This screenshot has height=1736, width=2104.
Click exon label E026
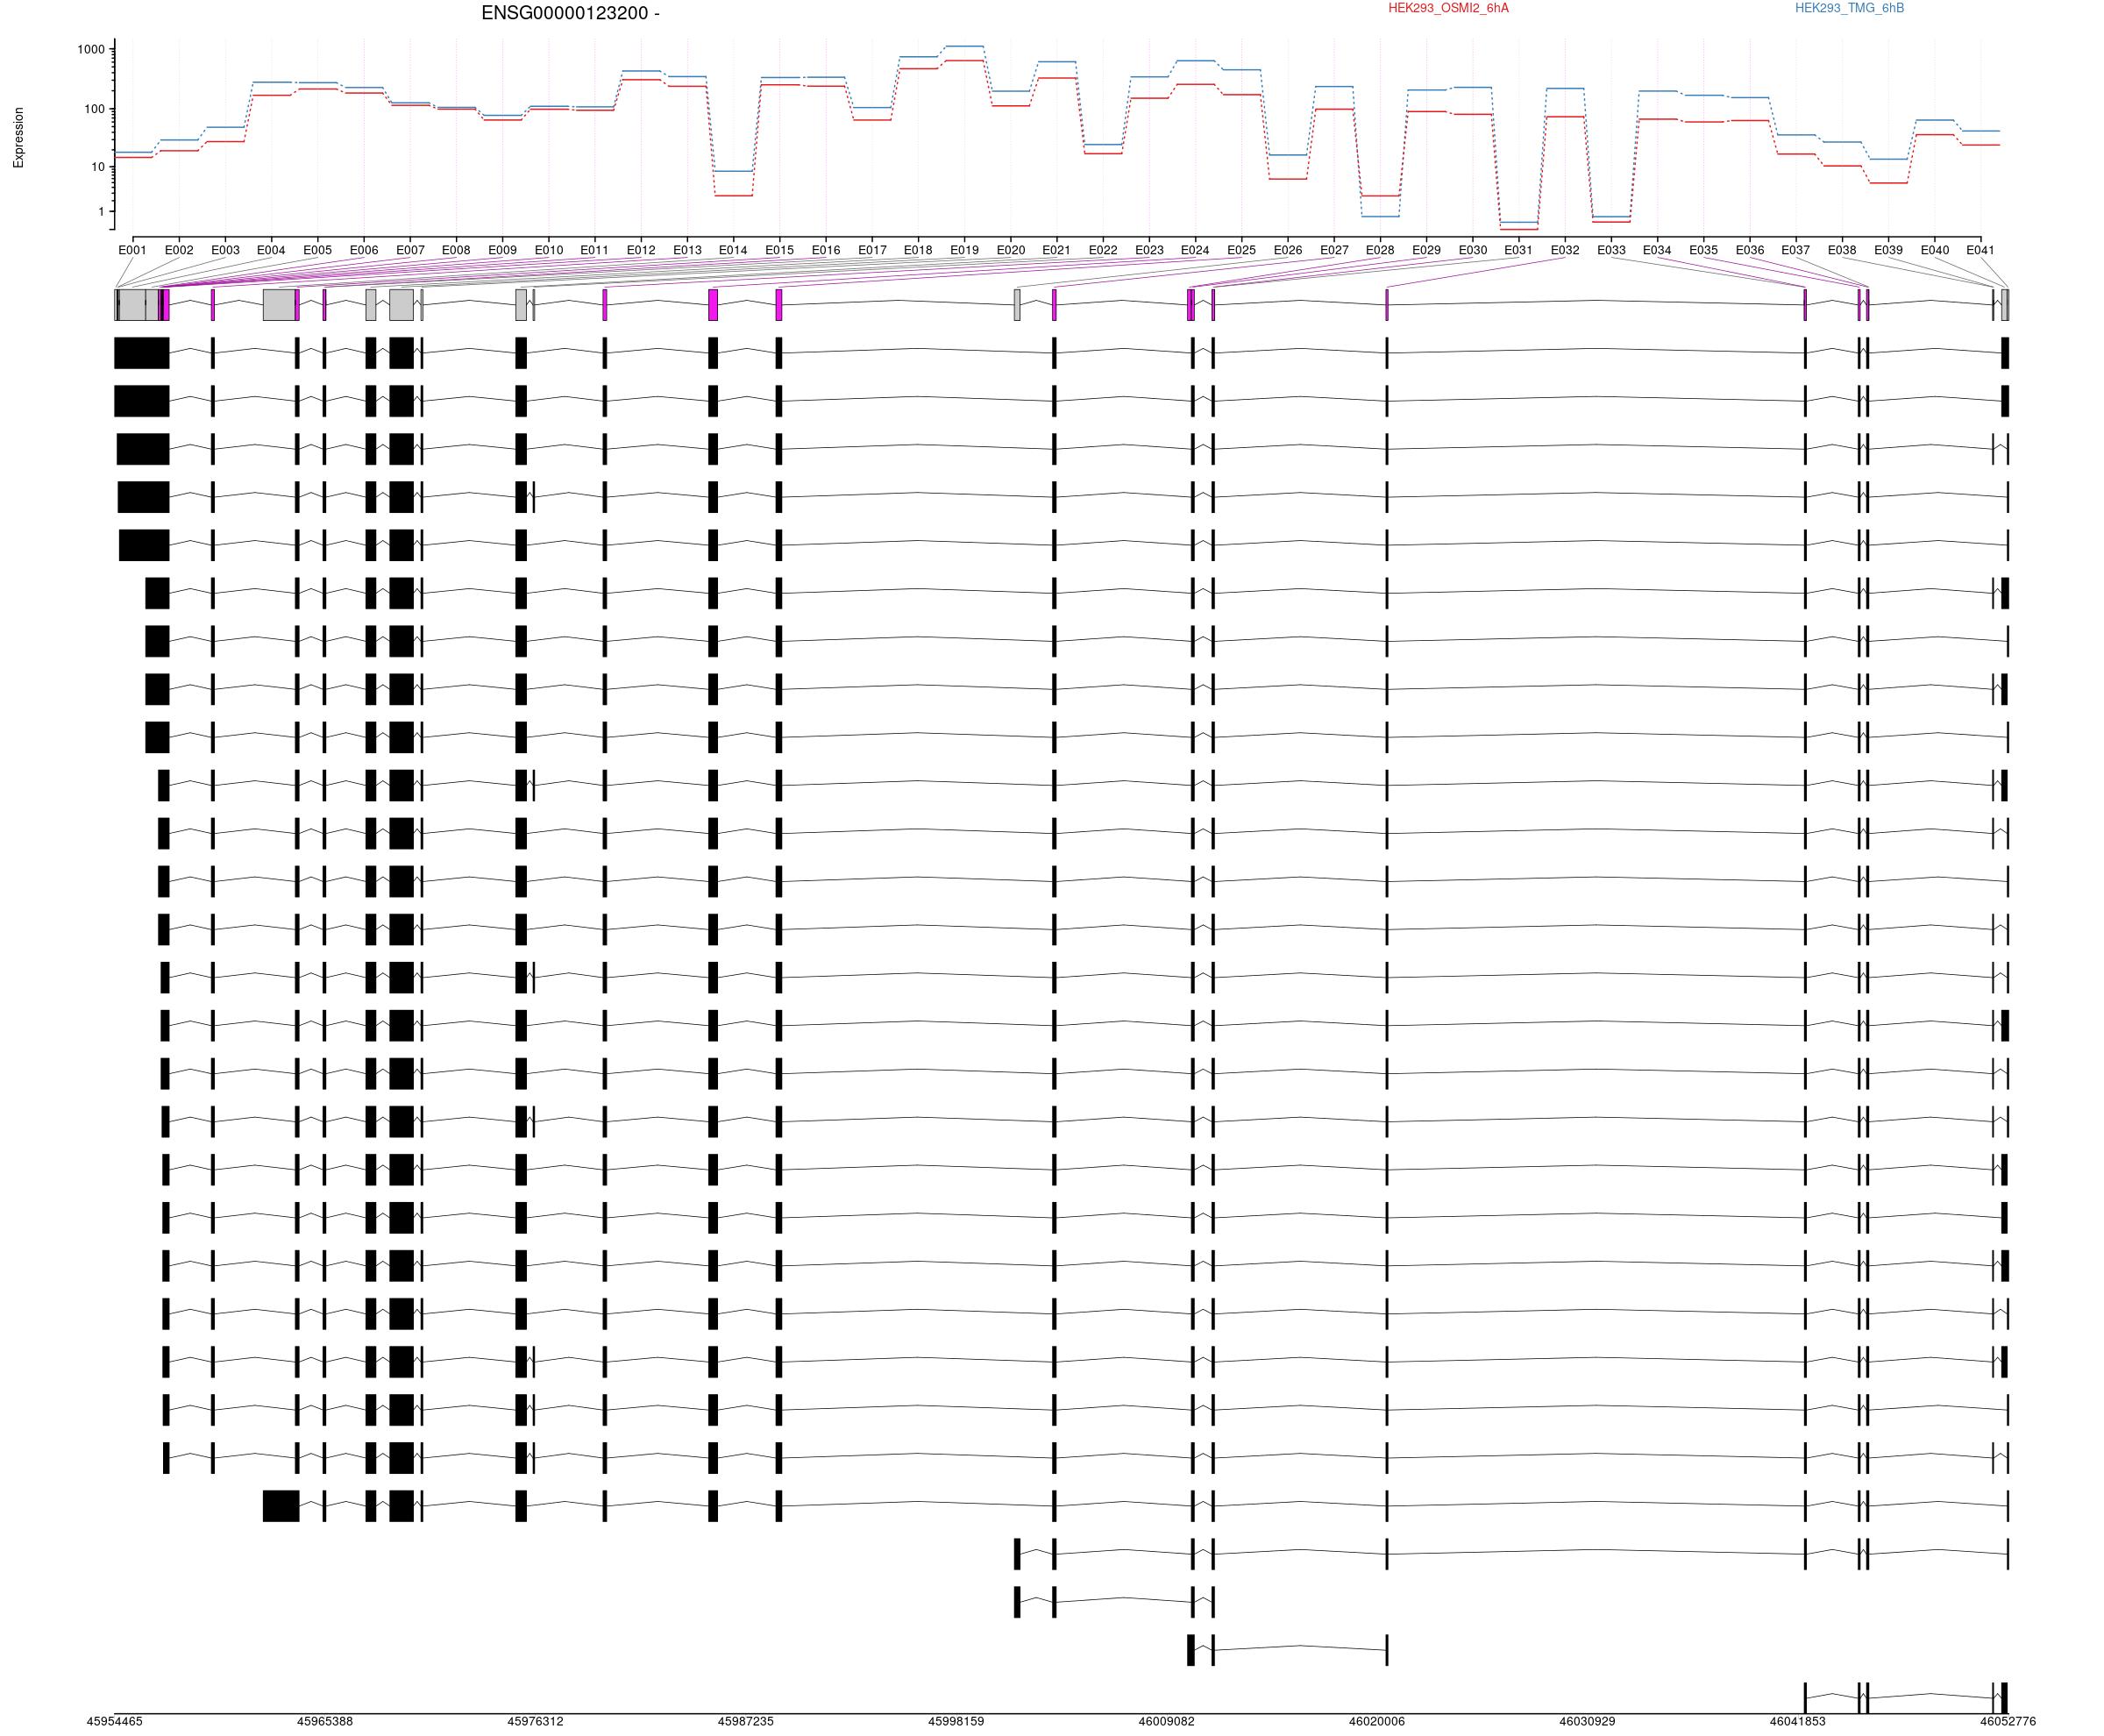coord(1288,250)
